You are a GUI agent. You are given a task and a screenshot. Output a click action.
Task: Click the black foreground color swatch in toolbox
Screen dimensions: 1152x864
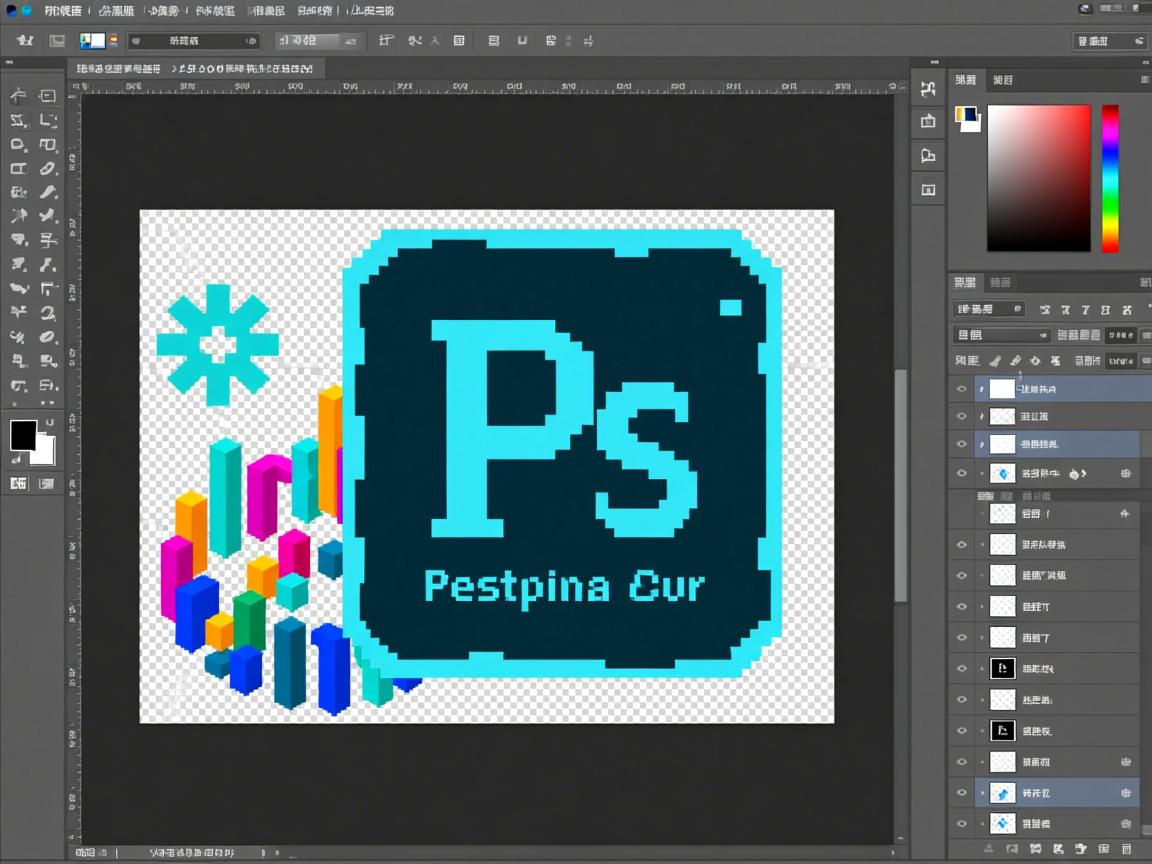tap(23, 435)
